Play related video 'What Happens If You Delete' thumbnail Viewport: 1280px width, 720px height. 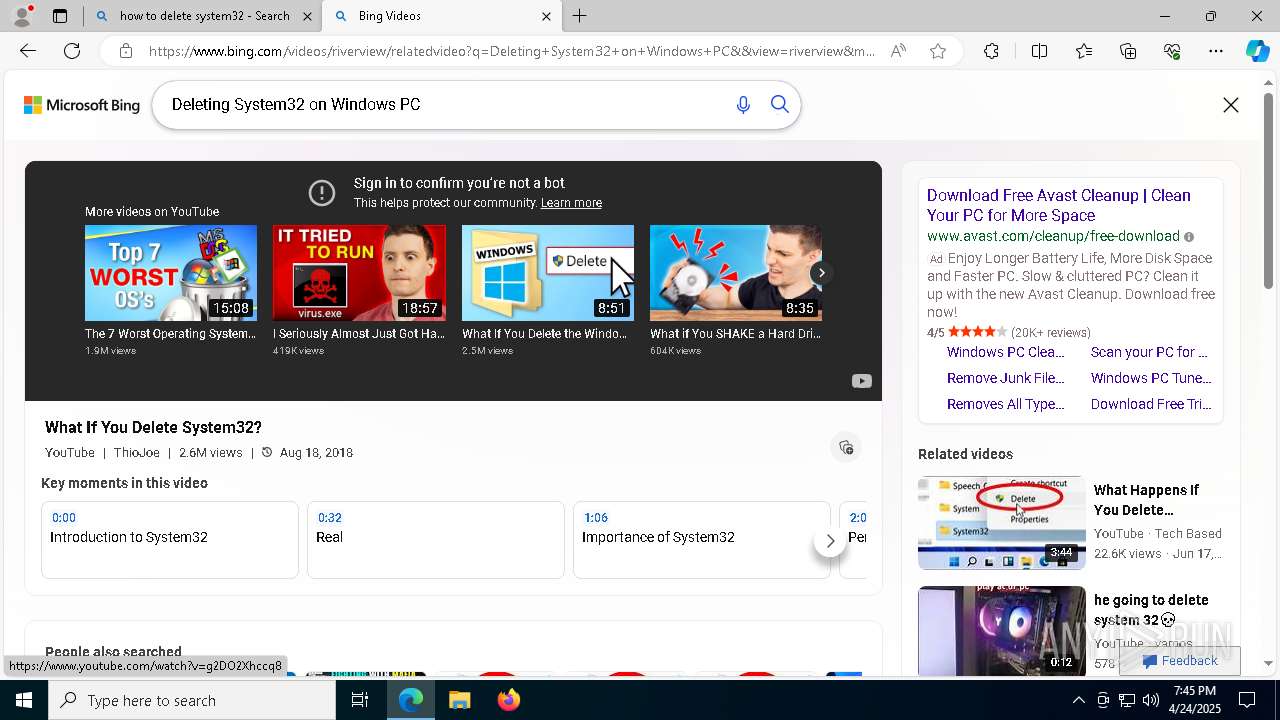tap(1002, 523)
